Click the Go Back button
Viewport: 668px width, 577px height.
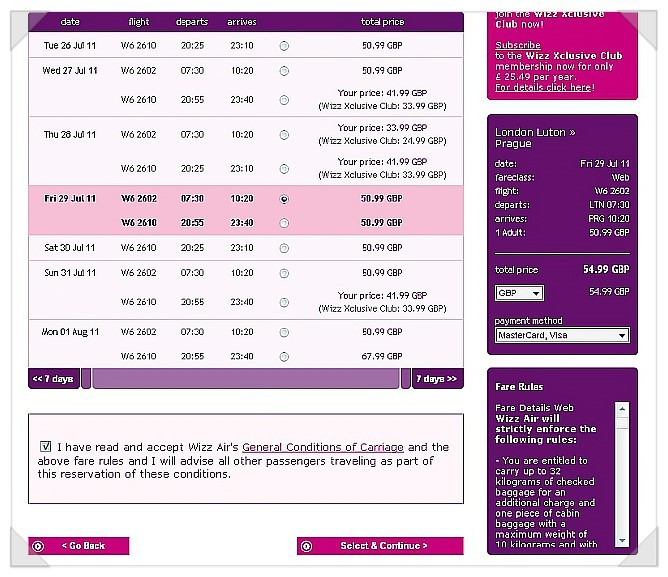79,546
